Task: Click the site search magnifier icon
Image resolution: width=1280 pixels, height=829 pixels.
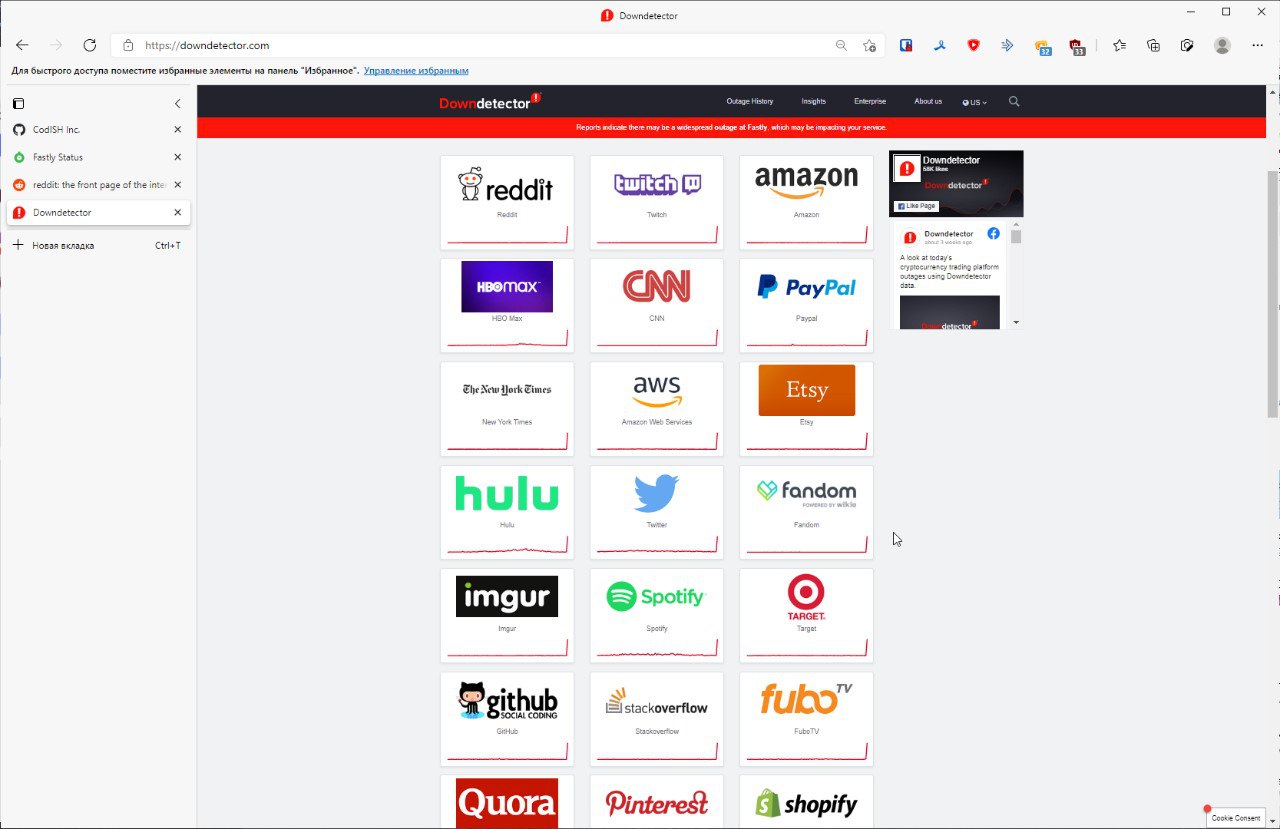Action: coord(1014,101)
